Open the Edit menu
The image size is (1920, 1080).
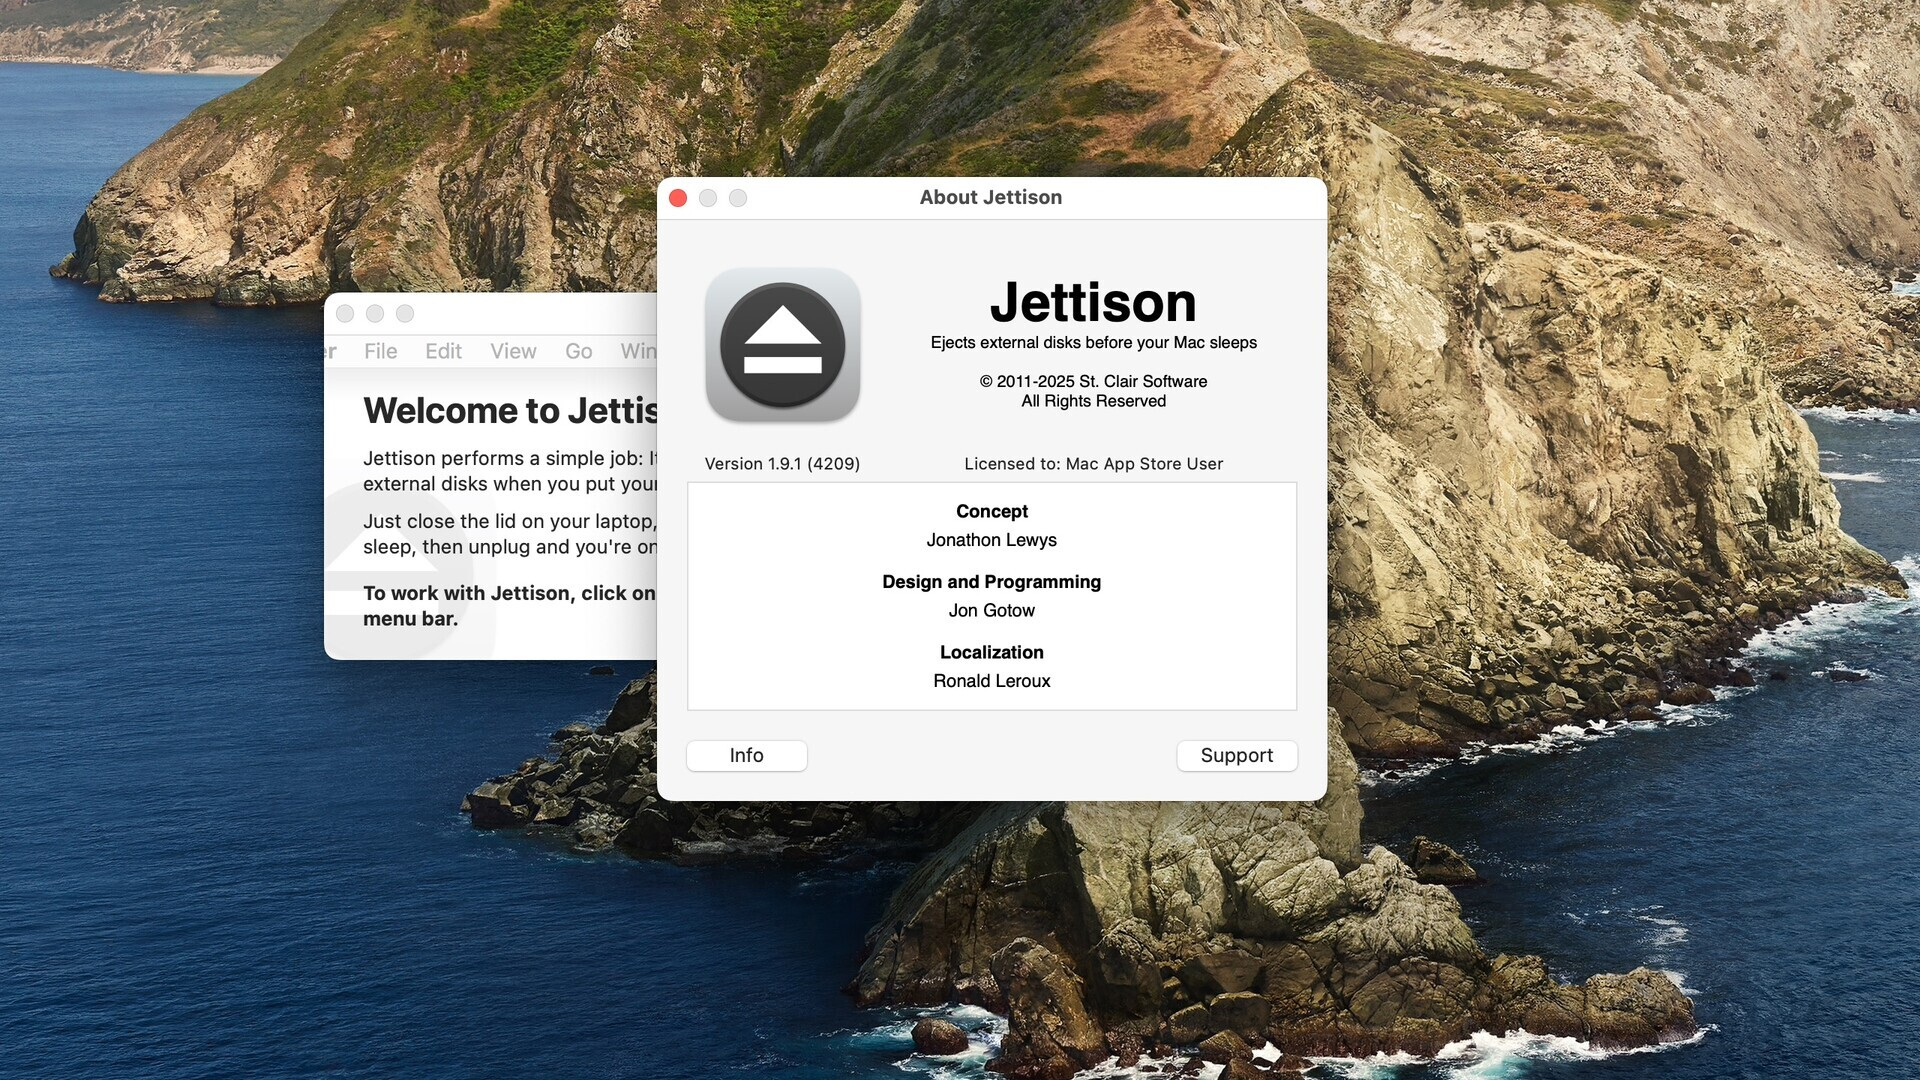[x=443, y=351]
